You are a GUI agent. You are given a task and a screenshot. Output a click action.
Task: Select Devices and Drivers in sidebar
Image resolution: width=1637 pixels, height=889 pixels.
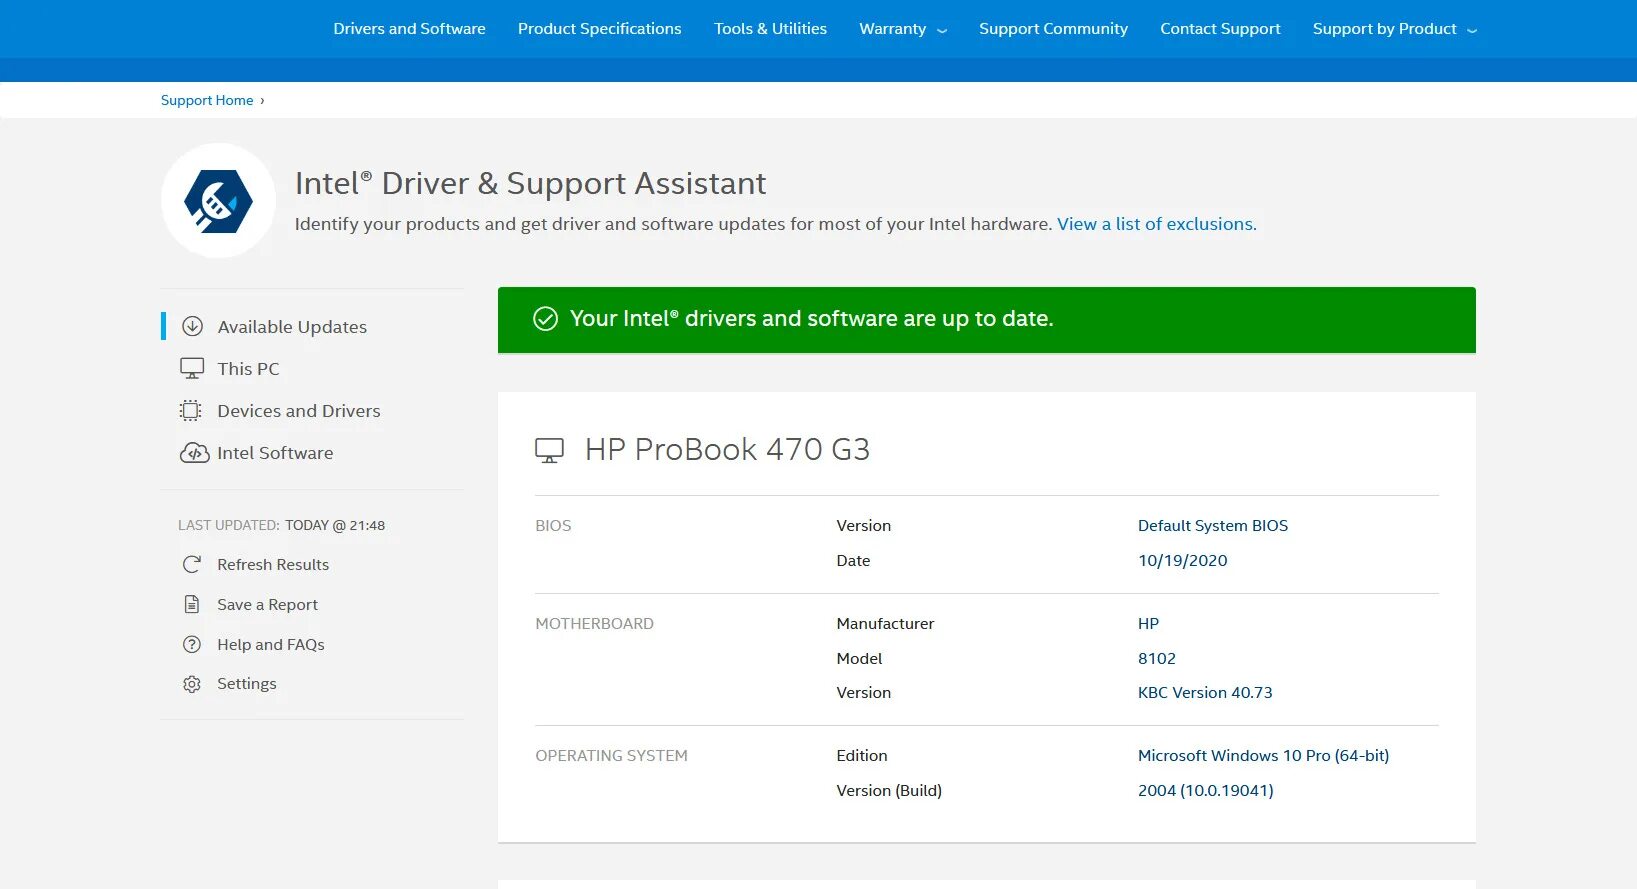pyautogui.click(x=299, y=411)
